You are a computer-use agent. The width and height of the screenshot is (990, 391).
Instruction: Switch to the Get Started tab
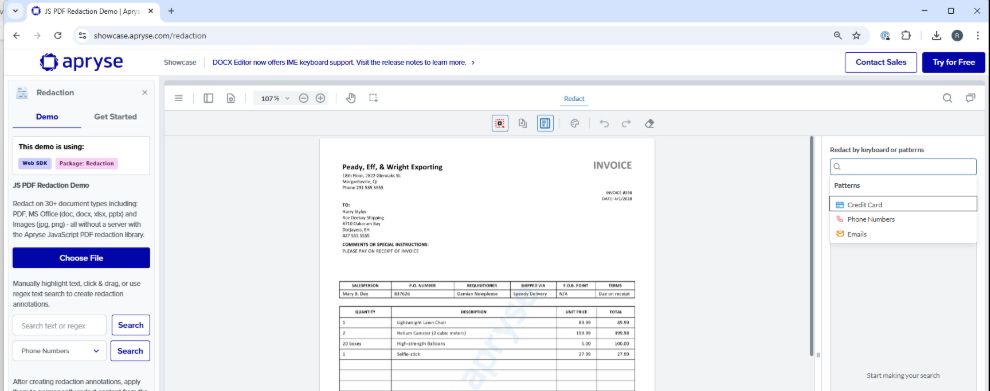(116, 117)
